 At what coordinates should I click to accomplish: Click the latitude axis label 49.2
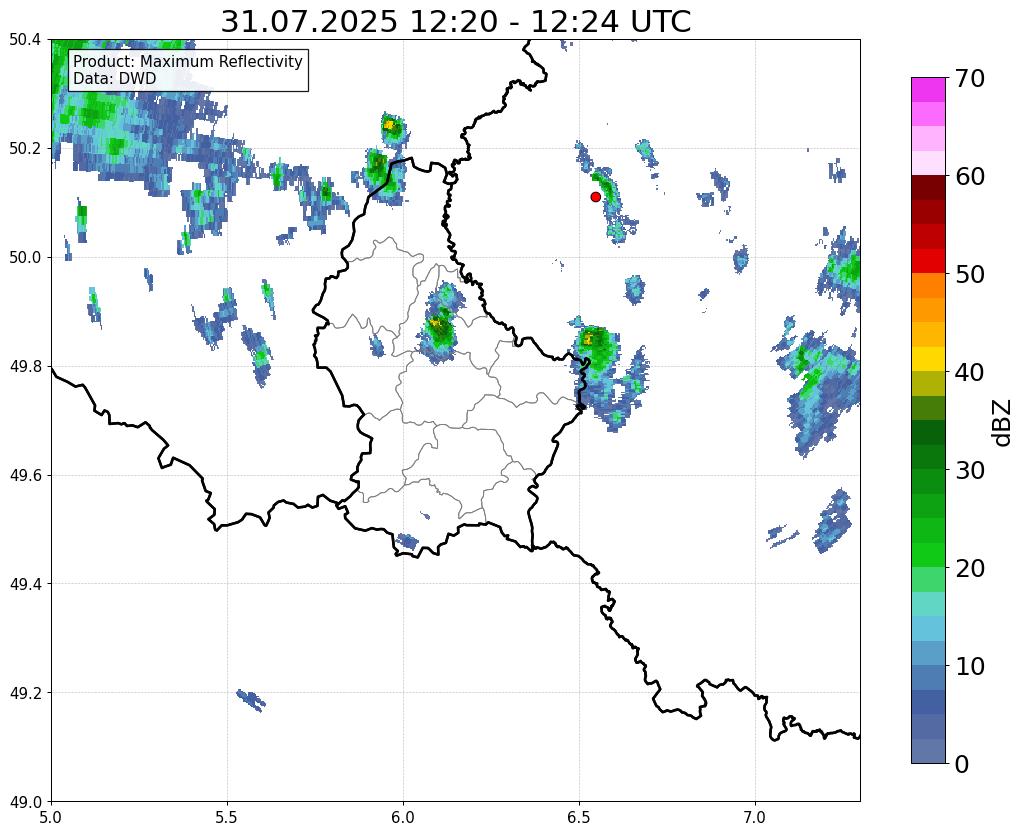click(x=25, y=693)
